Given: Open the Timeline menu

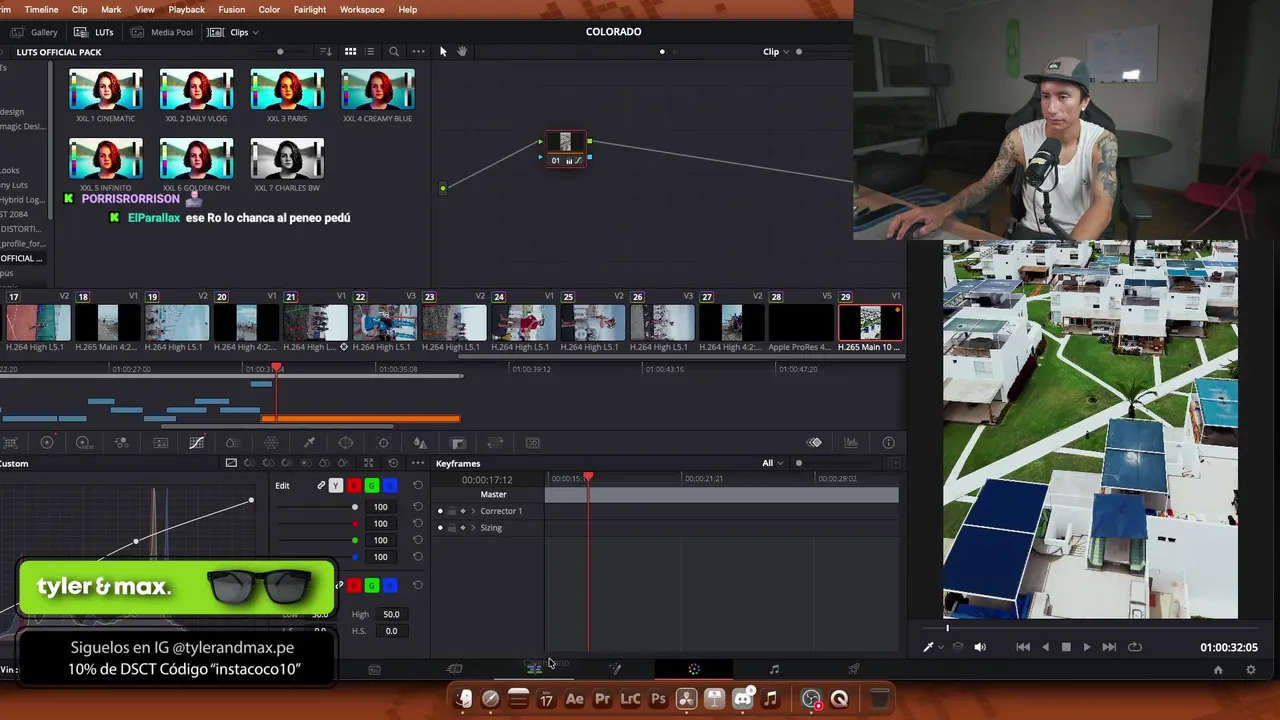Looking at the screenshot, I should tap(41, 9).
